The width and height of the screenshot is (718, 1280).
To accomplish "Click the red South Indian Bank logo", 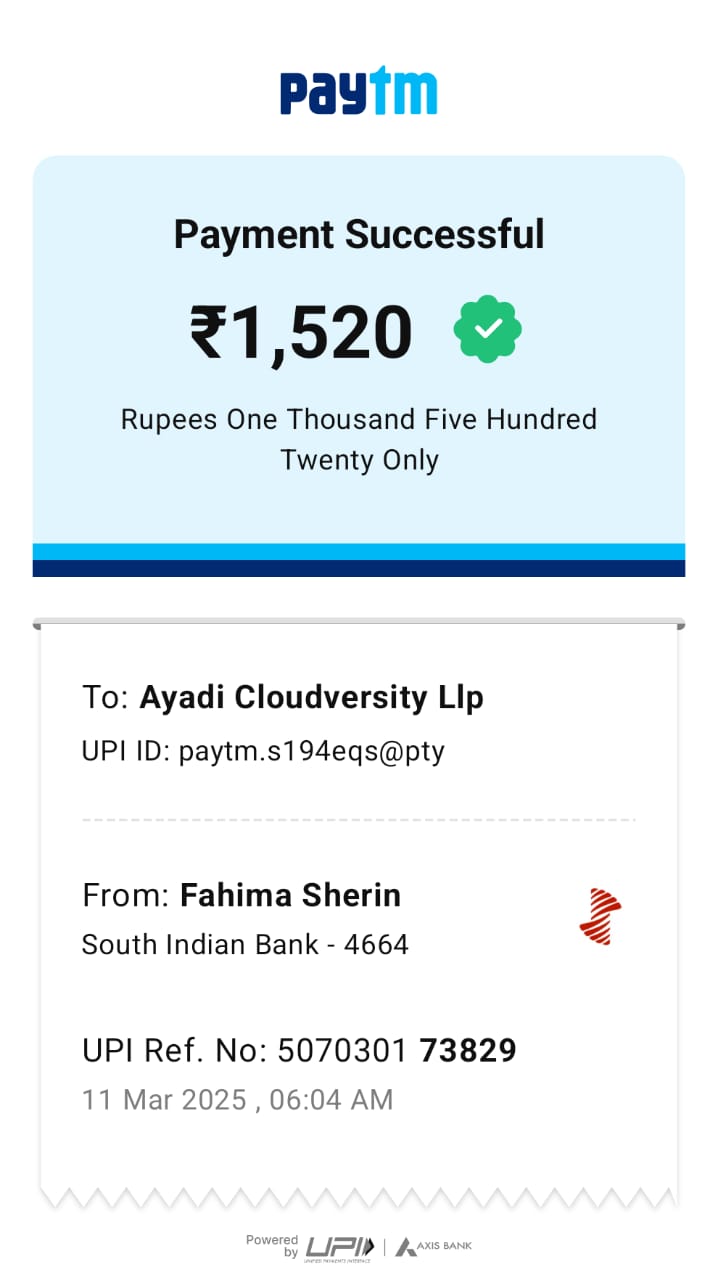I will click(x=600, y=916).
